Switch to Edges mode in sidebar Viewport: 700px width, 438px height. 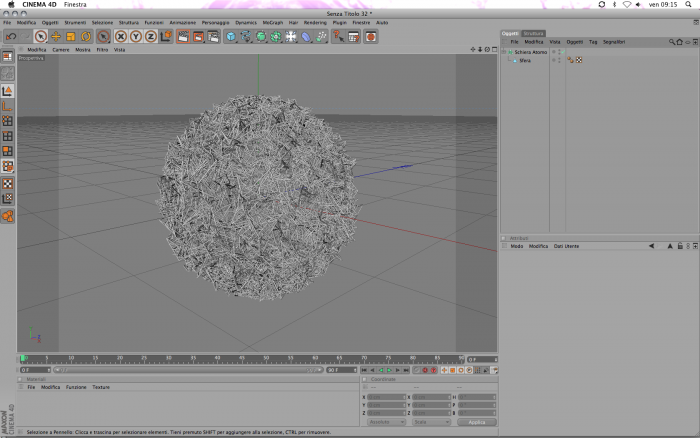coord(8,136)
